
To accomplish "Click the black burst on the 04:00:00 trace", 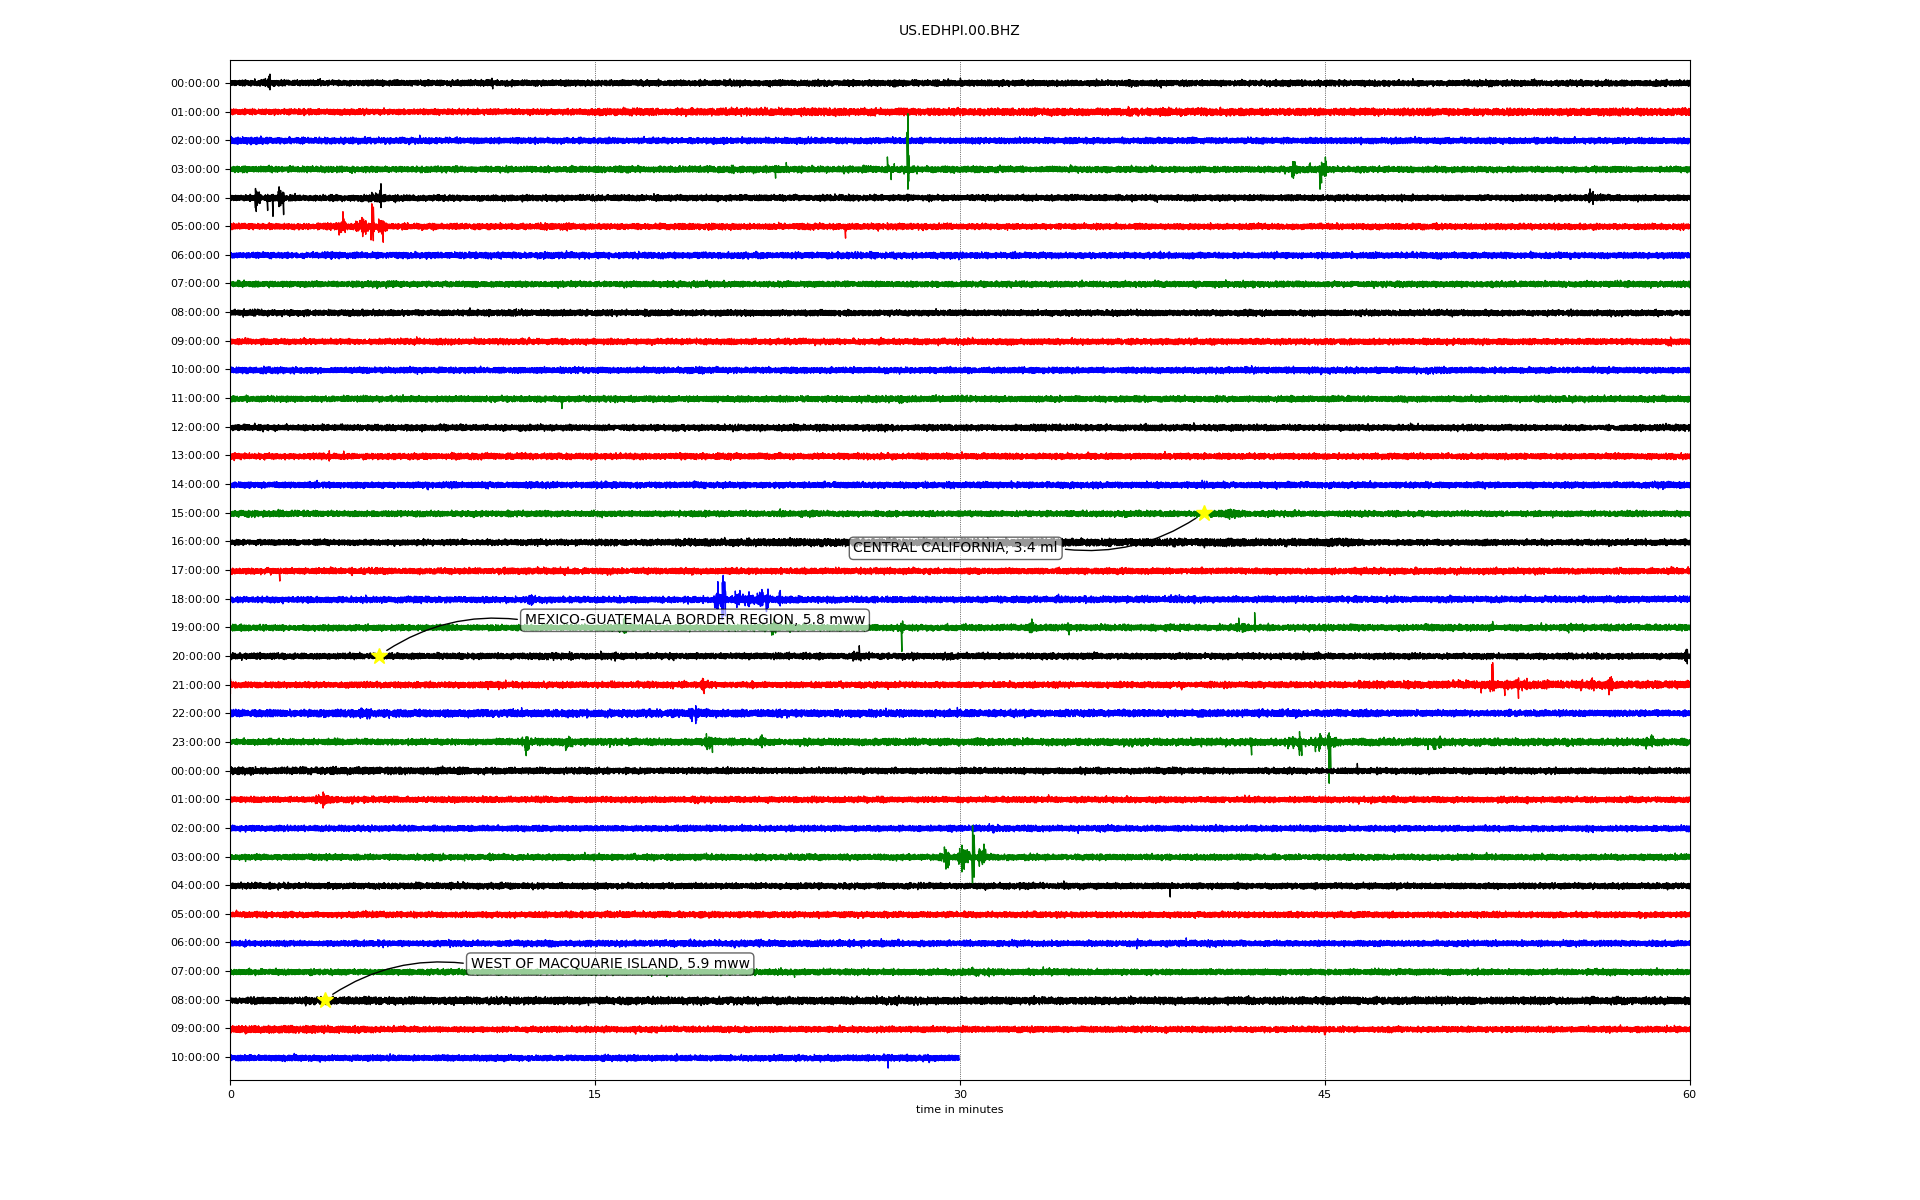I will pos(270,200).
